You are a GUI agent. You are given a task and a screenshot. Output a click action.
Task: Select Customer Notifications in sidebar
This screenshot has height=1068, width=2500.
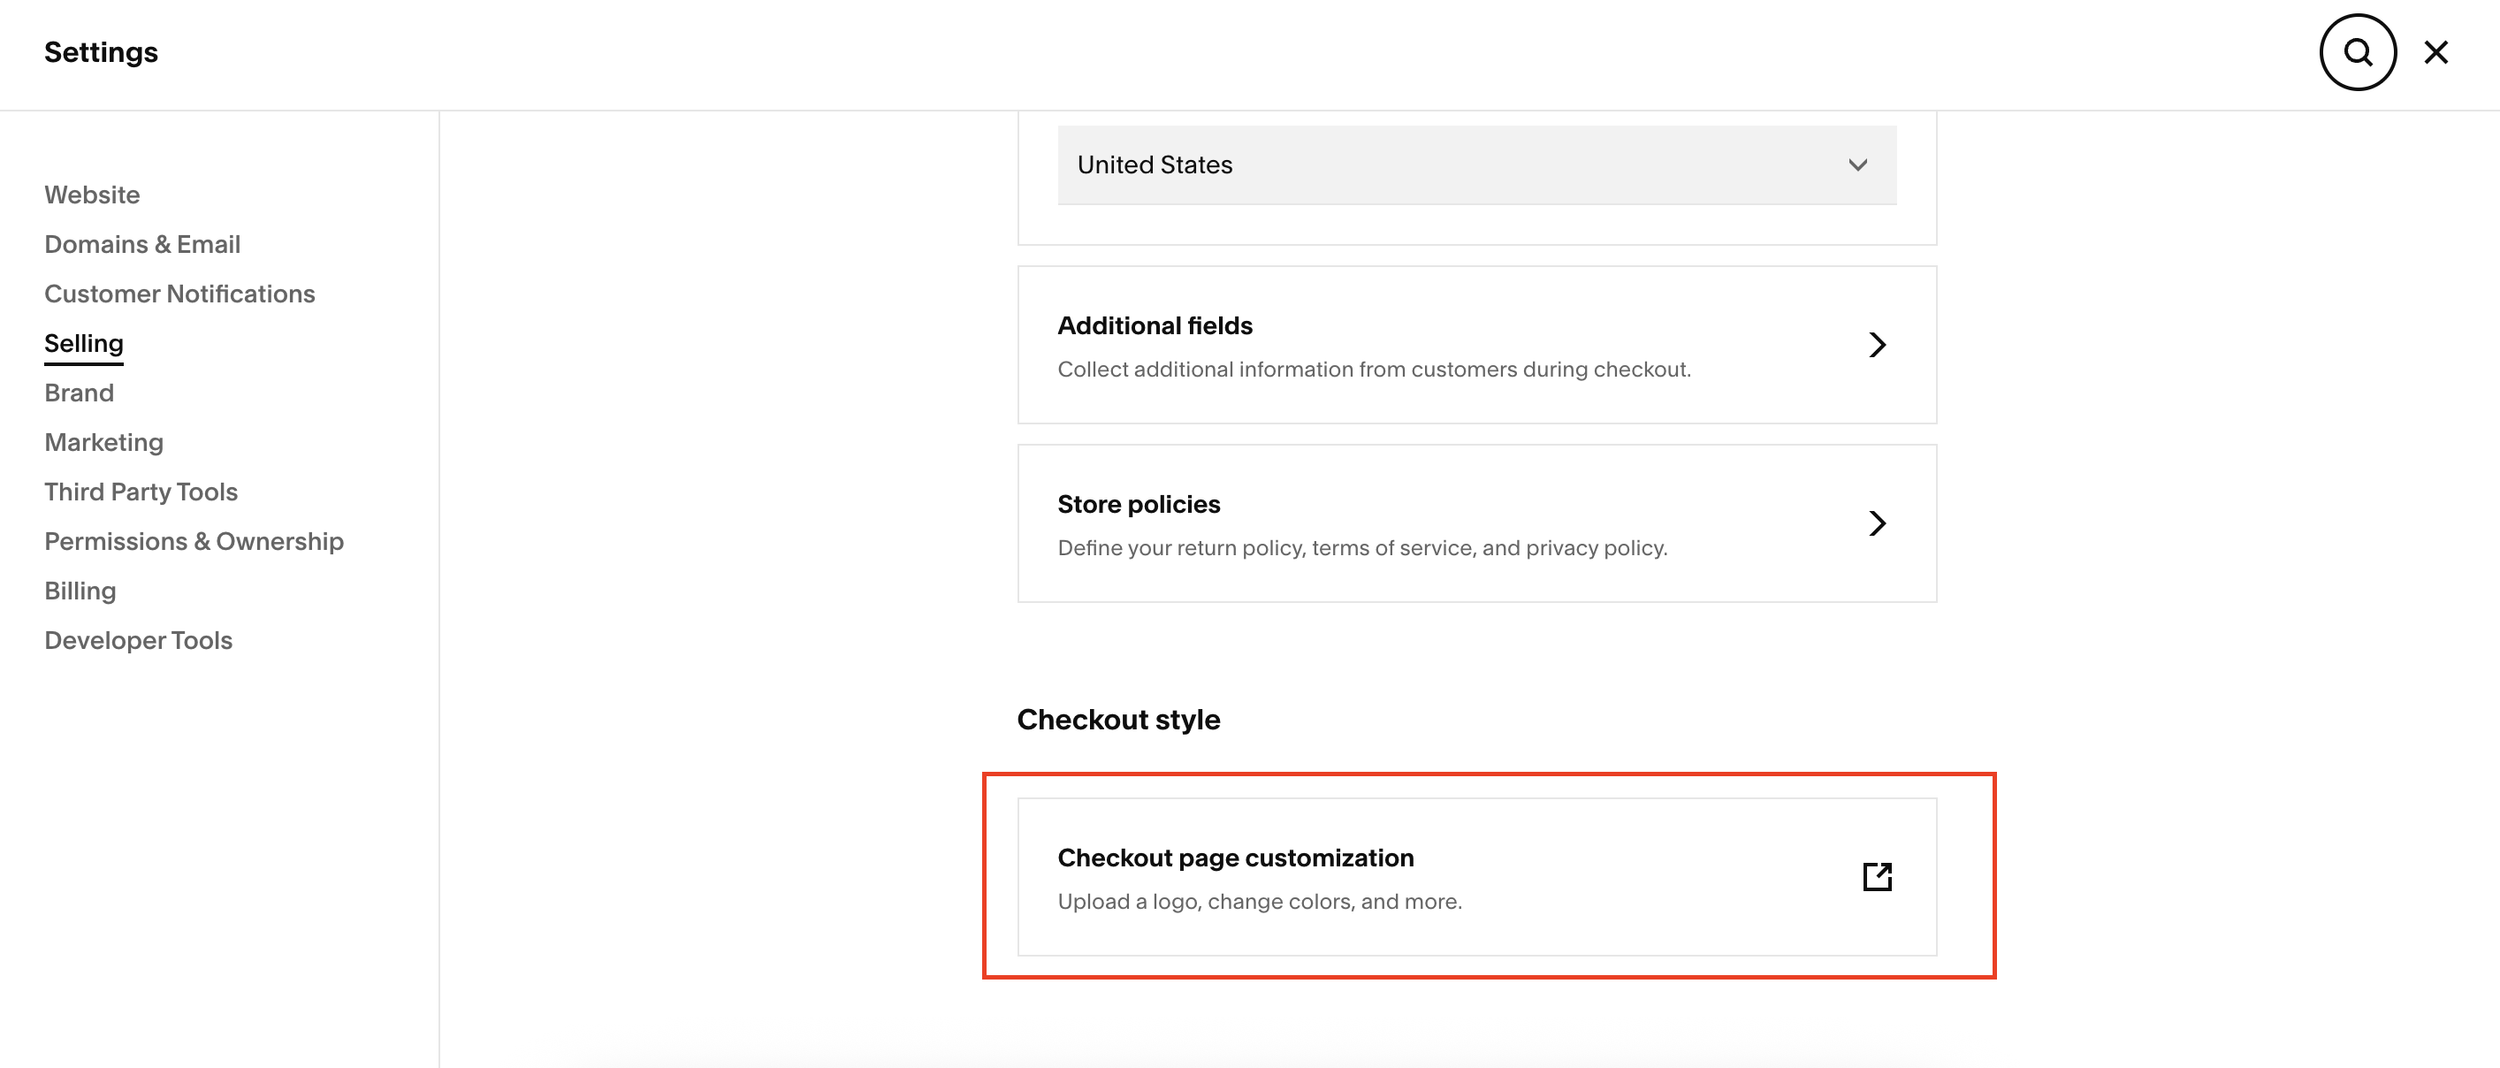pos(179,294)
